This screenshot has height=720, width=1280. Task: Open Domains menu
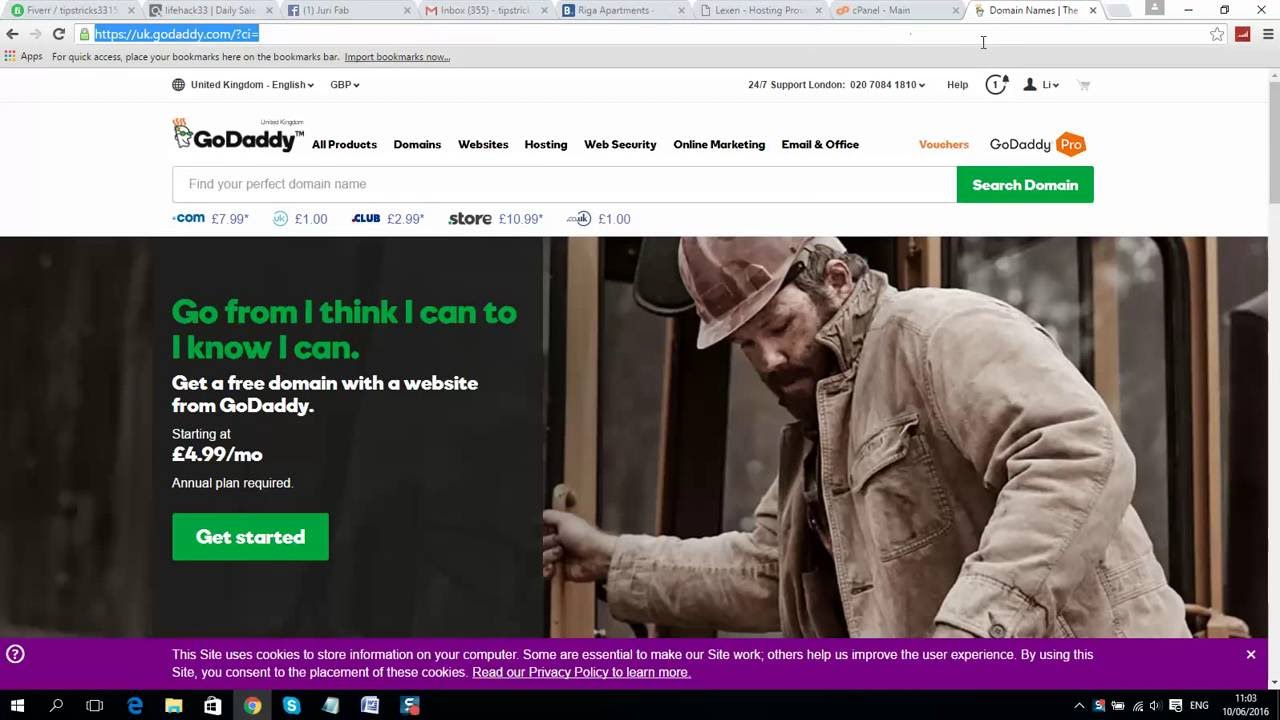click(417, 145)
